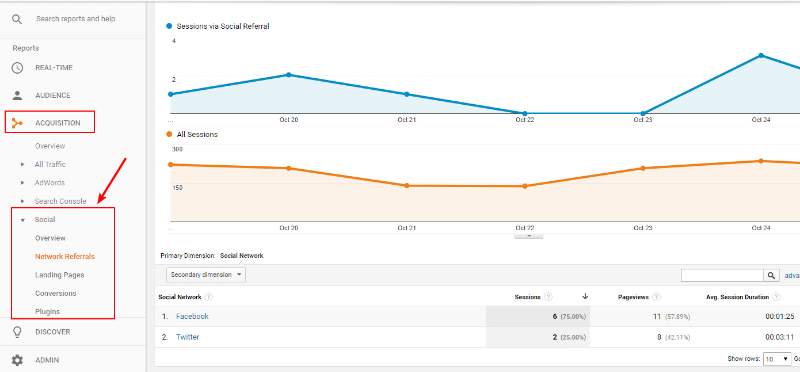Click All Sessions chart legend

point(192,135)
